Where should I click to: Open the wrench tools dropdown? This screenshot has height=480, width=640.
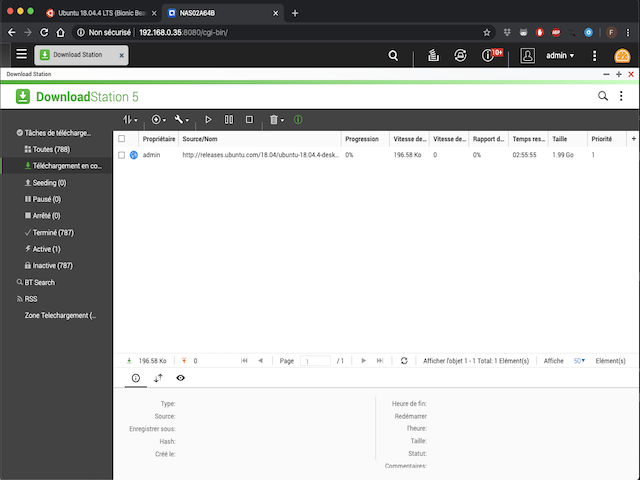[x=182, y=120]
